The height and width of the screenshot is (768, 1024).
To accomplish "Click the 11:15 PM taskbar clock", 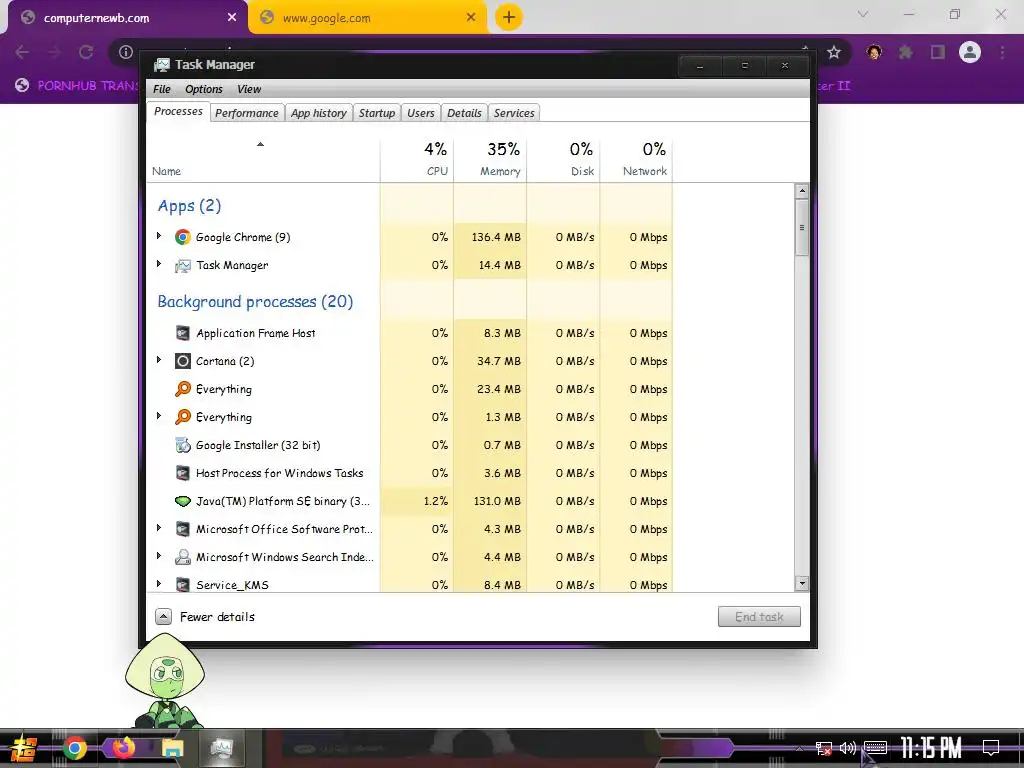I will 931,748.
